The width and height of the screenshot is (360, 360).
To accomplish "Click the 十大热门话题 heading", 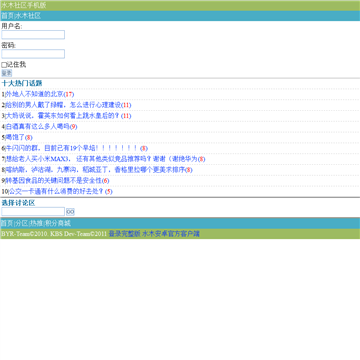I will click(x=22, y=83).
